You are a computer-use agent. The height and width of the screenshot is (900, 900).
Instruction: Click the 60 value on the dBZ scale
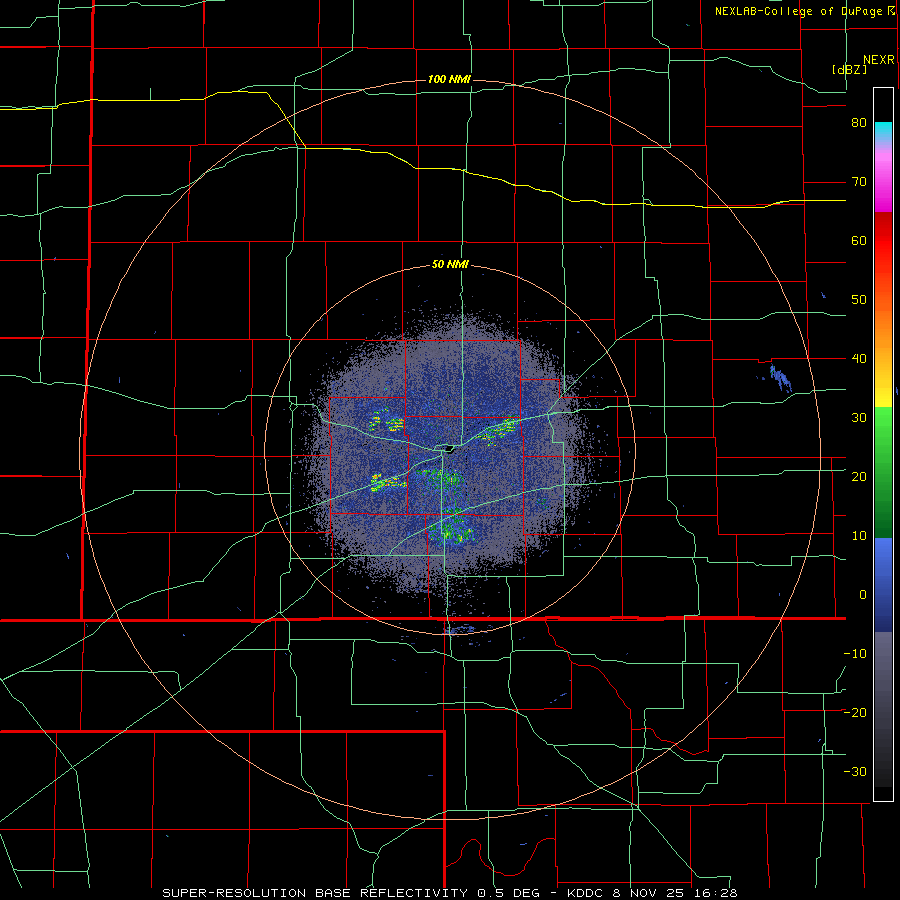click(859, 241)
